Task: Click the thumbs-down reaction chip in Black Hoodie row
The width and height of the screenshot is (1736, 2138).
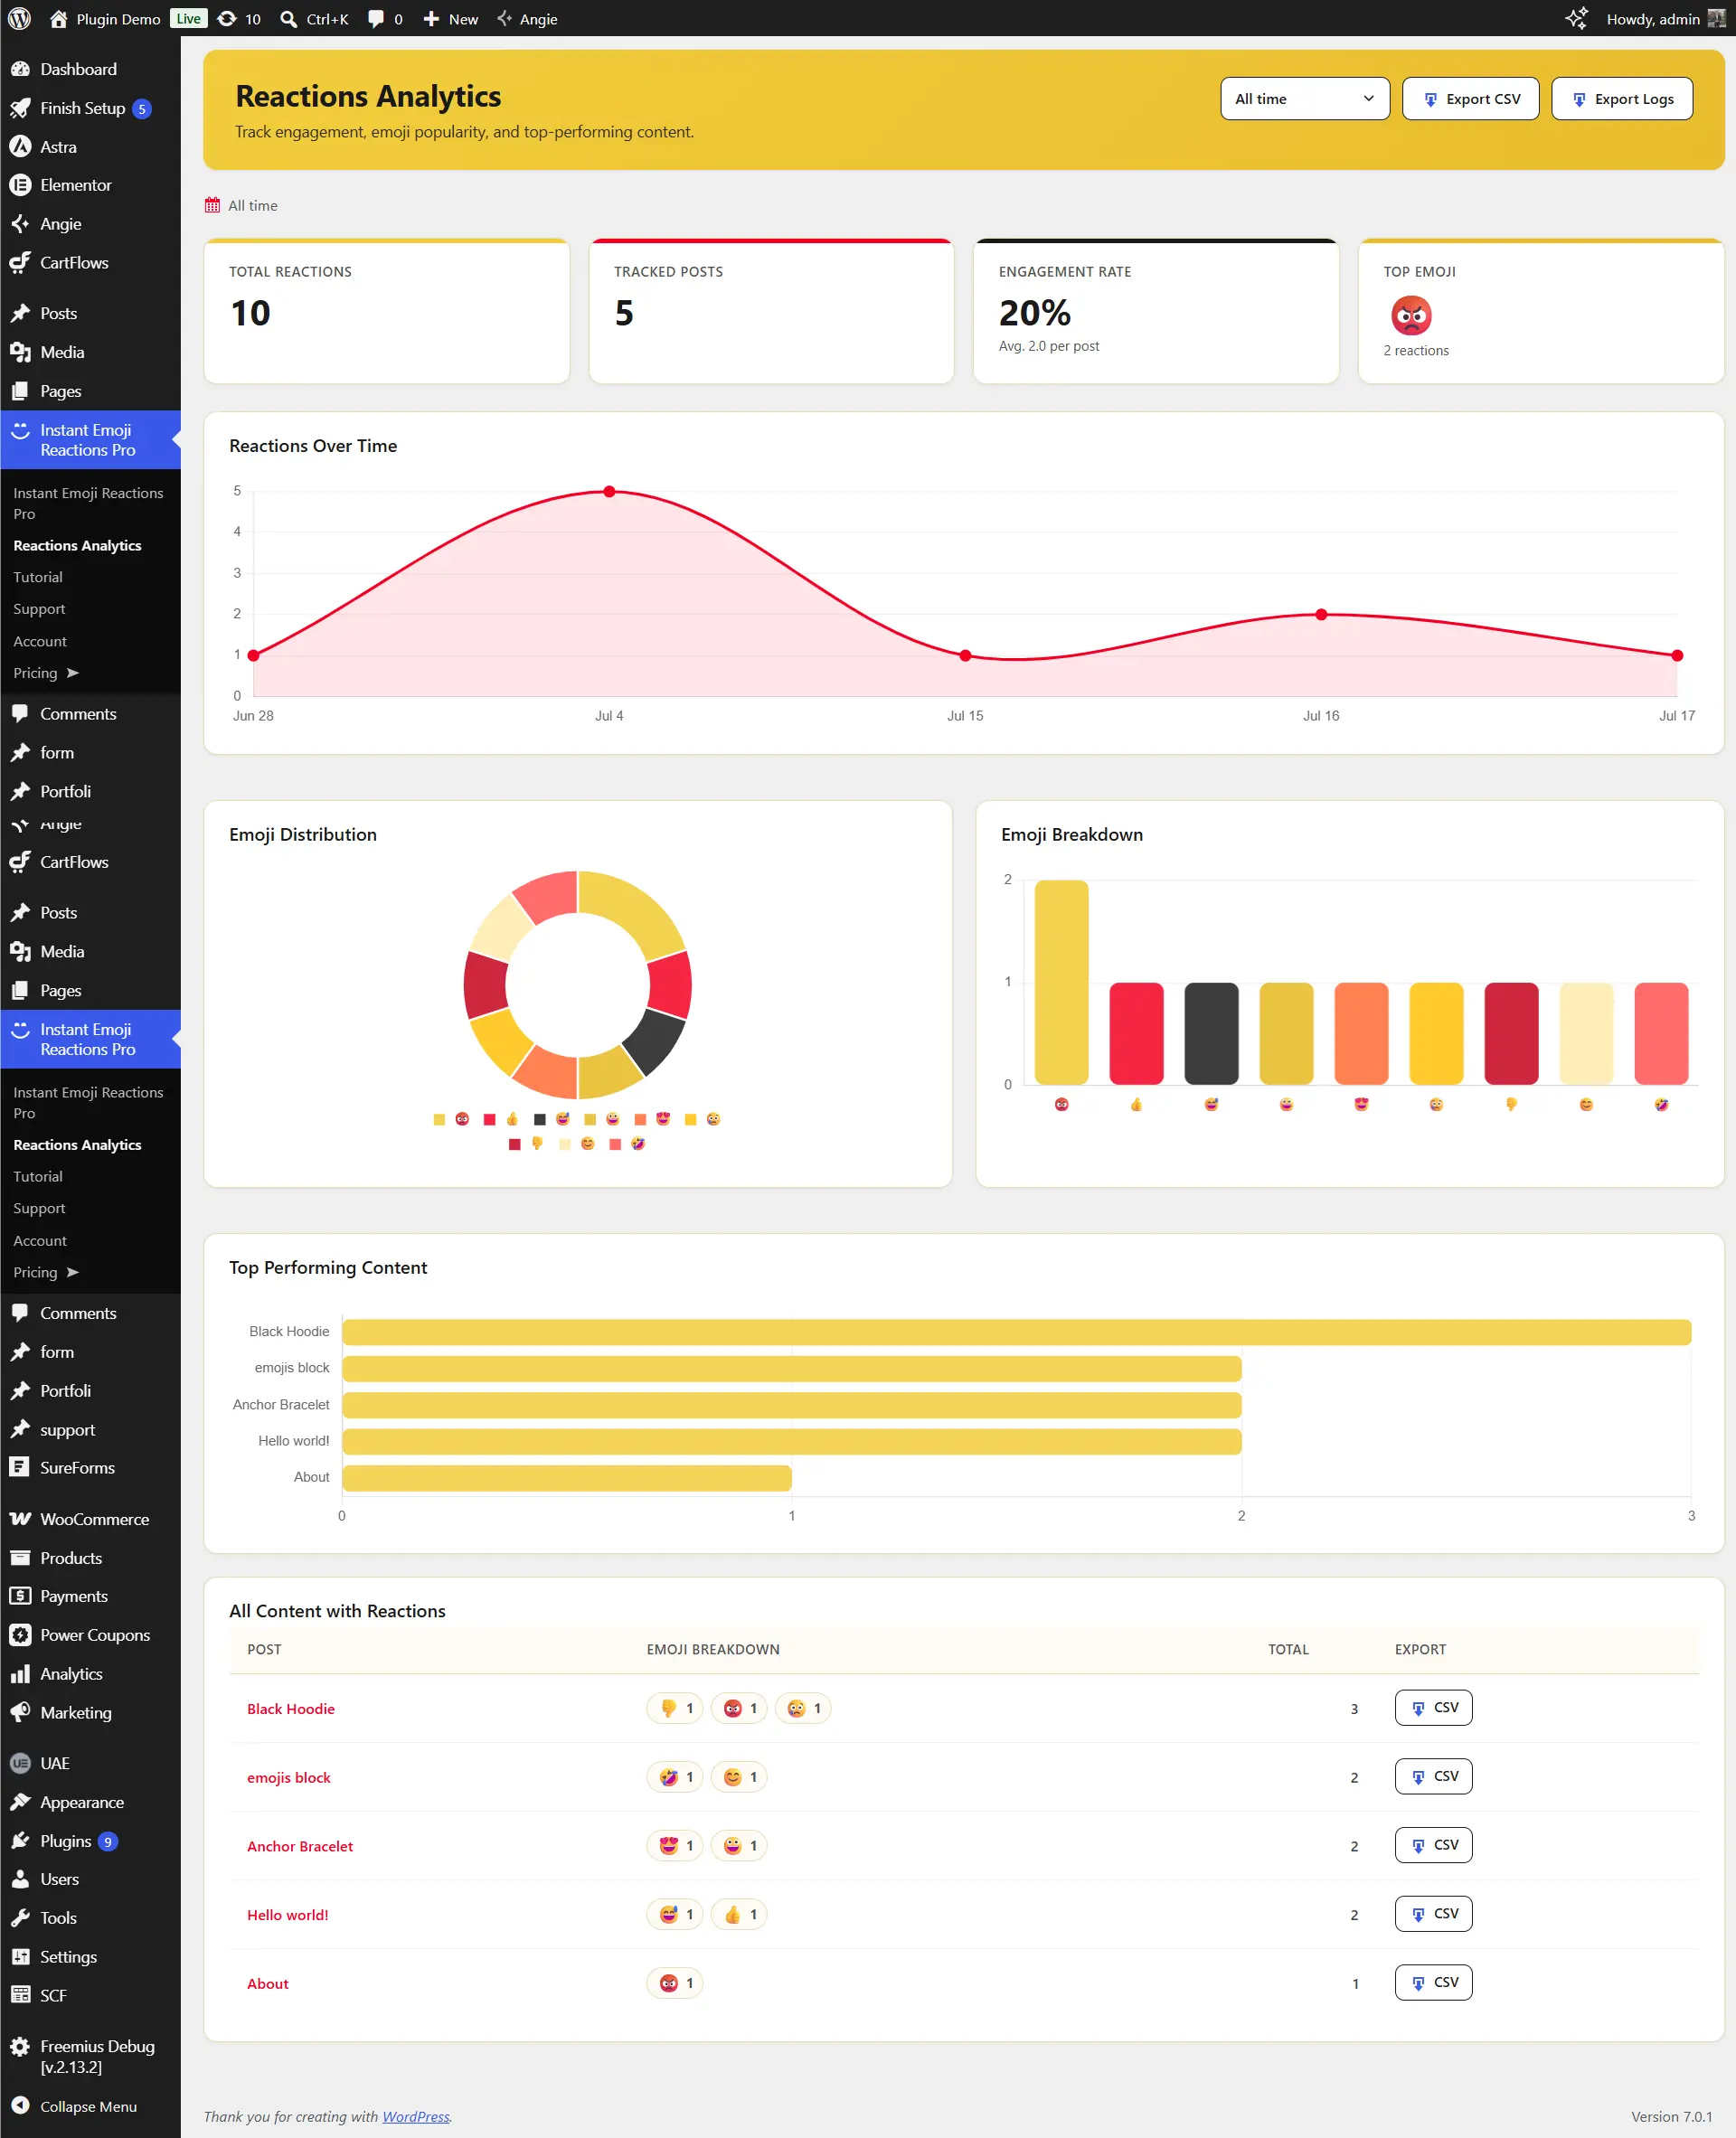Action: (x=675, y=1708)
